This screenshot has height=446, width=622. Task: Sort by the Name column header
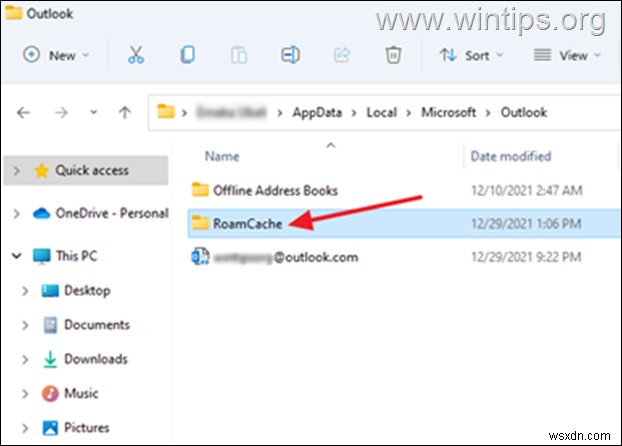222,156
